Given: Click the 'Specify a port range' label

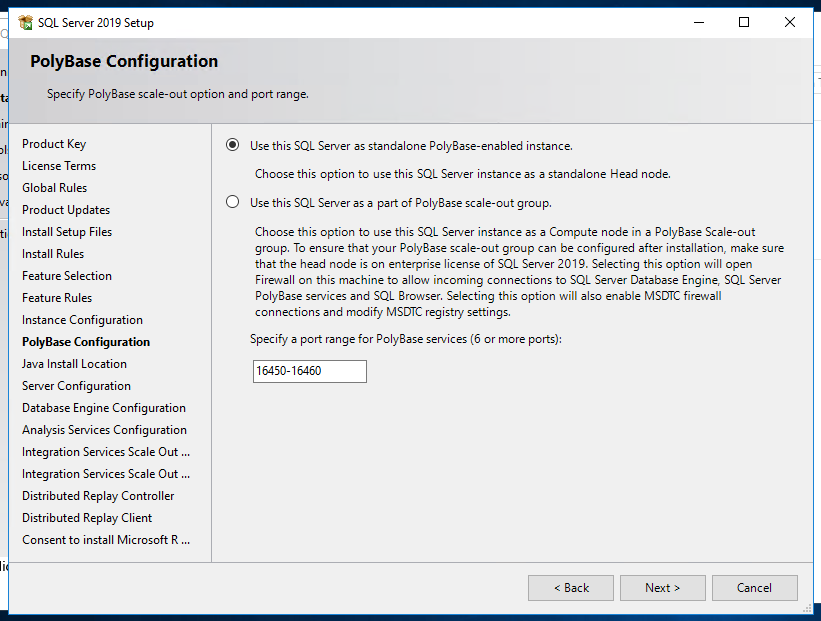Looking at the screenshot, I should [406, 339].
